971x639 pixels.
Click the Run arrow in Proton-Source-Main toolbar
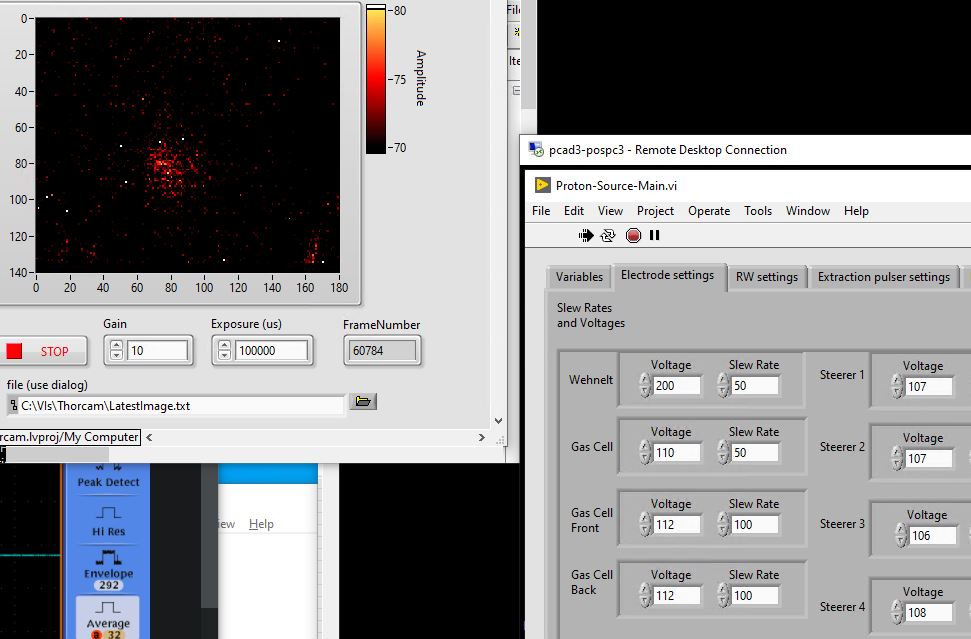tap(586, 236)
